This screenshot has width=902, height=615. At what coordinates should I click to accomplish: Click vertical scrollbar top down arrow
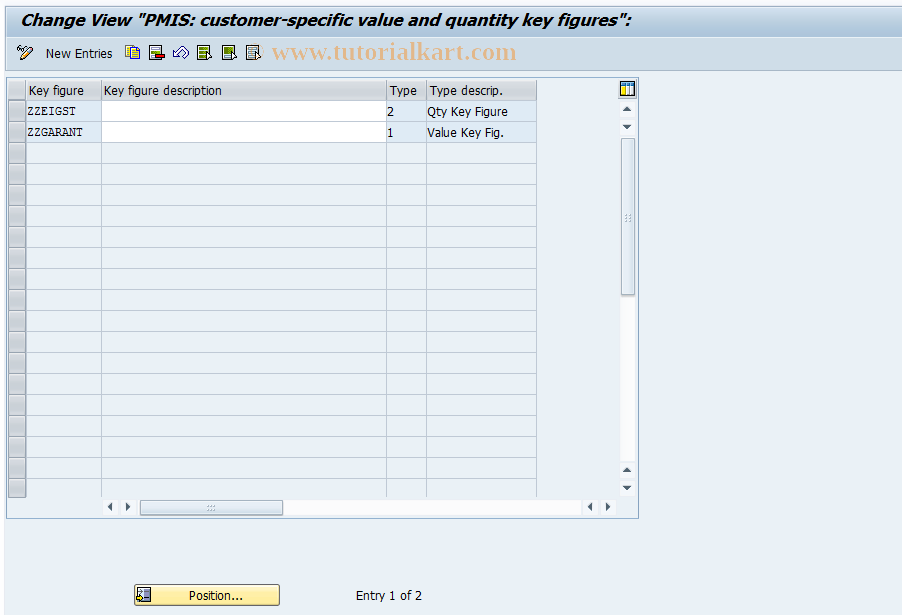point(627,127)
